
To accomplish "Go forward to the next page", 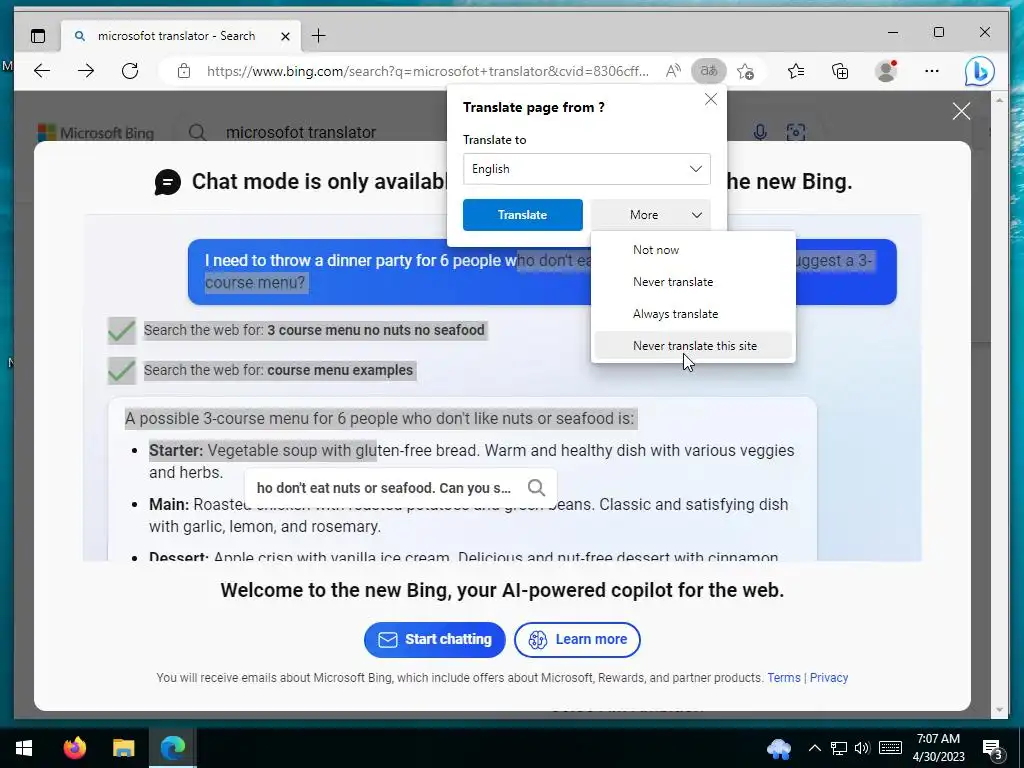I will click(86, 71).
